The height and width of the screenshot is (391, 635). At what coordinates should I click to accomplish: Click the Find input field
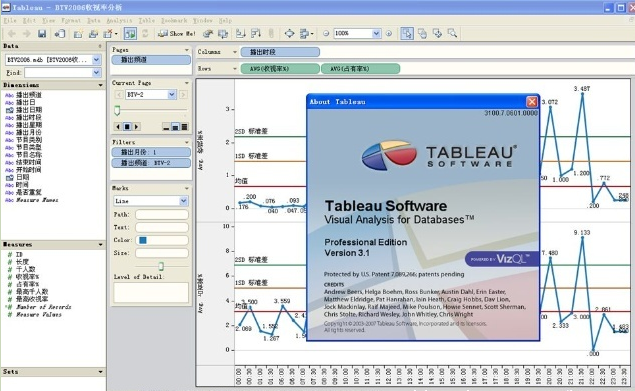(x=58, y=73)
